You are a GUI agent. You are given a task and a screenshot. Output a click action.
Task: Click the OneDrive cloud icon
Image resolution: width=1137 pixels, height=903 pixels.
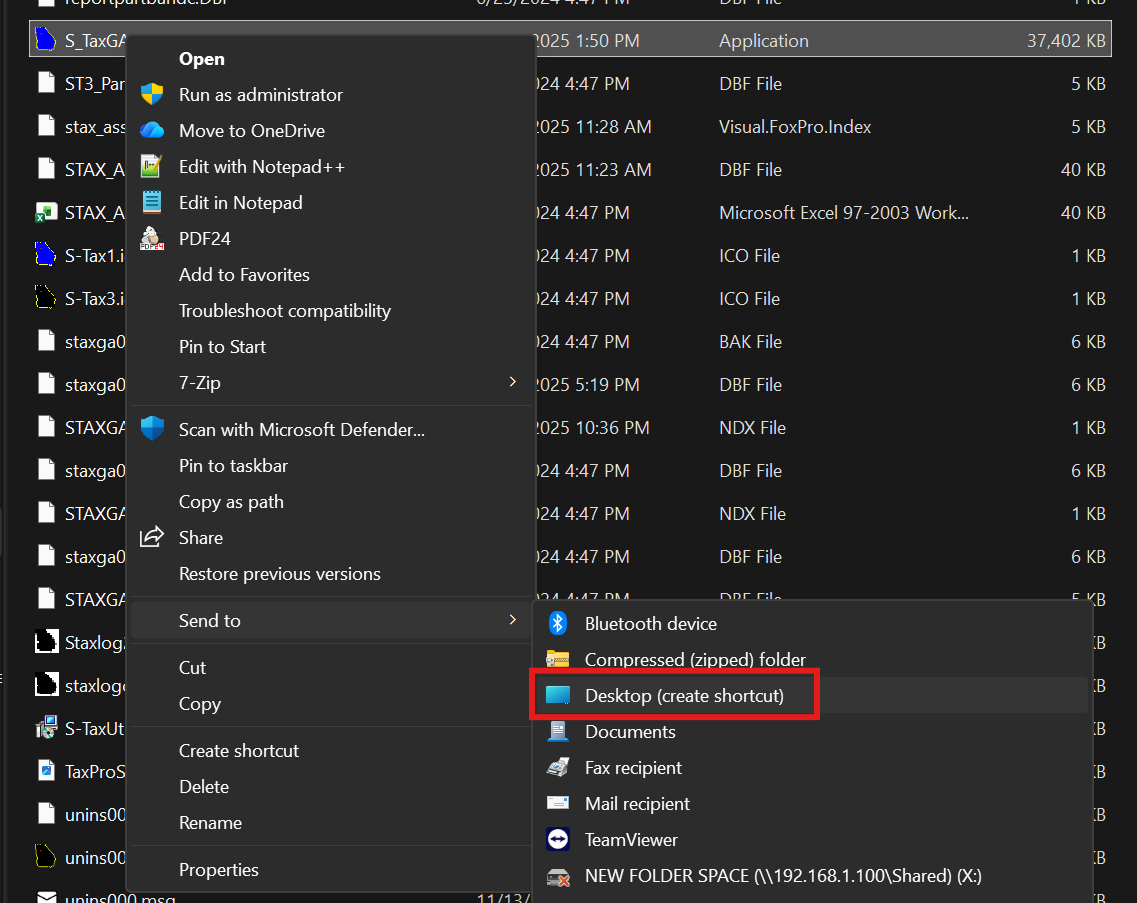pos(152,131)
